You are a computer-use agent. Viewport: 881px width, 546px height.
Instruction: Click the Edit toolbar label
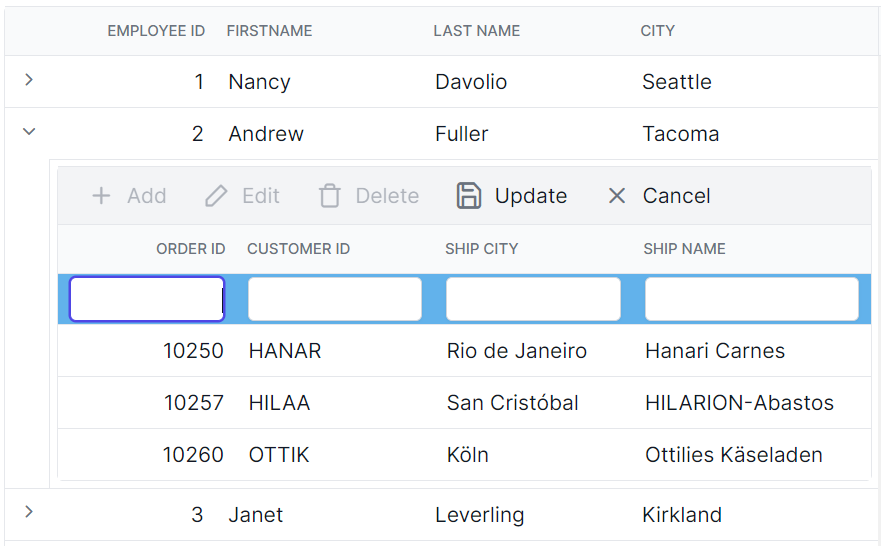[261, 196]
